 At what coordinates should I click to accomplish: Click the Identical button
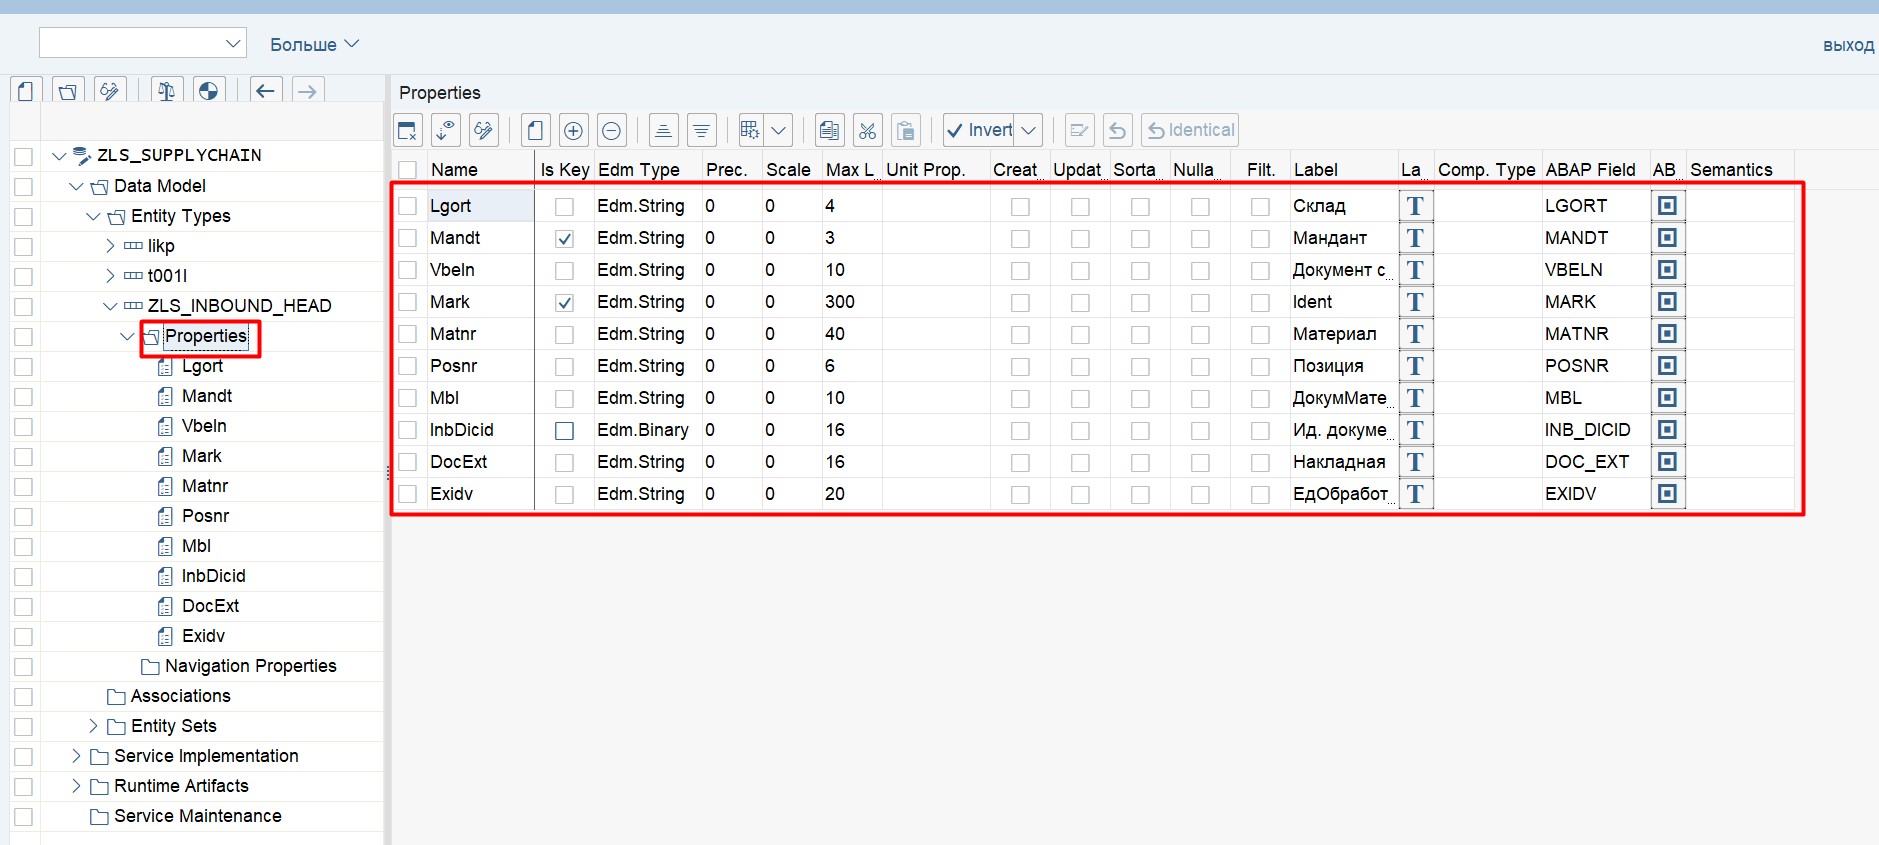[1190, 130]
